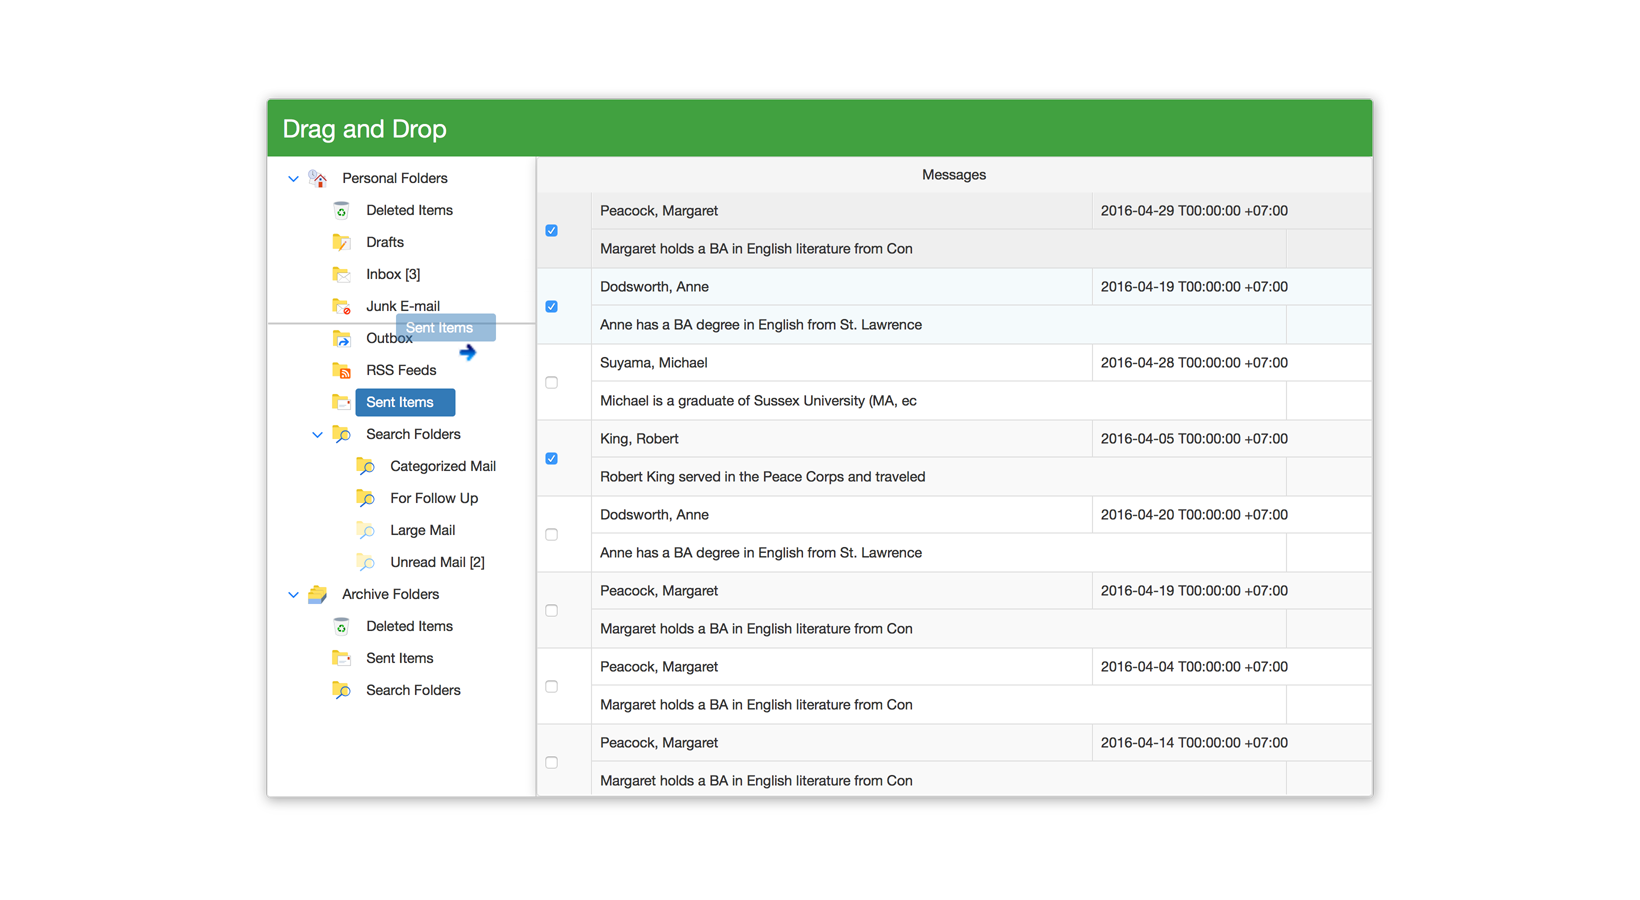The image size is (1640, 900).
Task: Open the For Follow Up folder
Action: [x=433, y=498]
